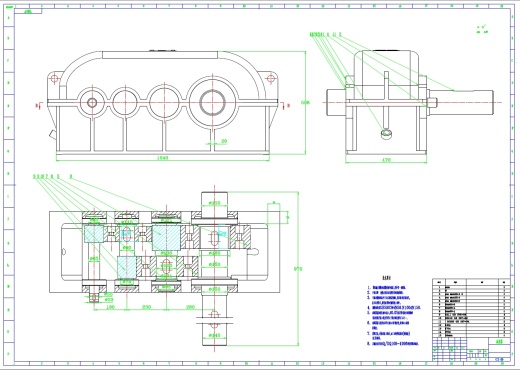Click the 1040 overall length dimension text
This screenshot has height=370, width=520.
(x=163, y=158)
